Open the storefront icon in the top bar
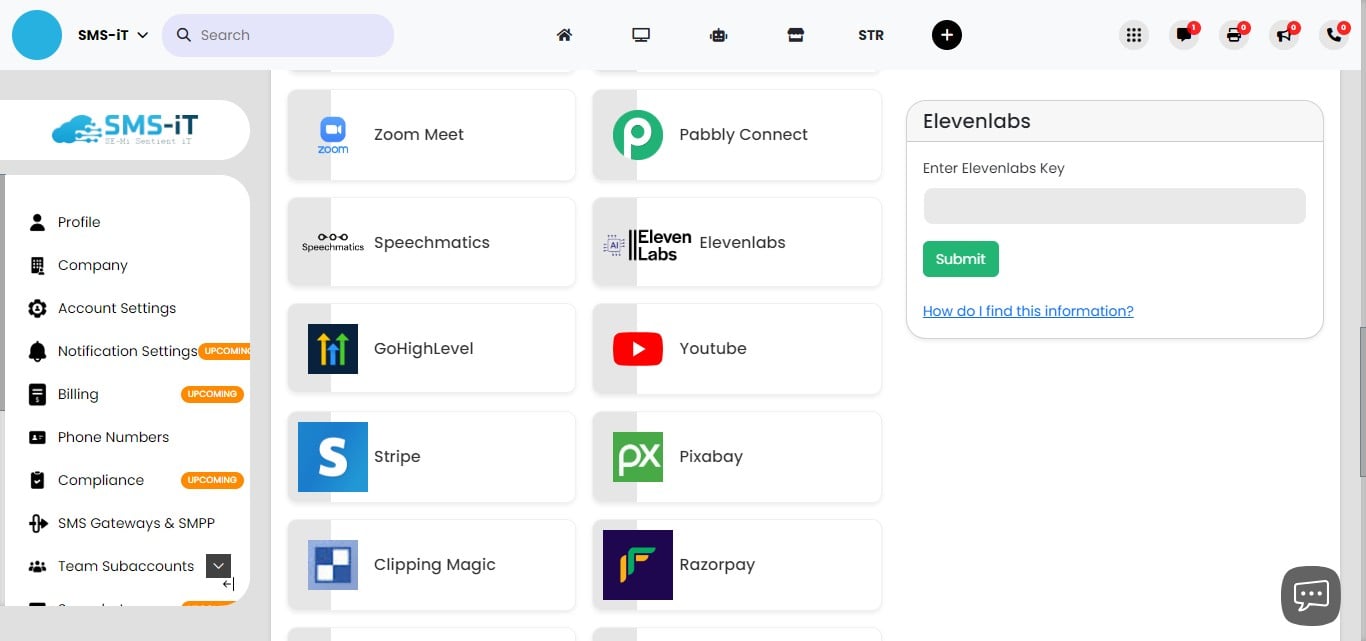Screen dimensions: 1366x641 point(795,34)
